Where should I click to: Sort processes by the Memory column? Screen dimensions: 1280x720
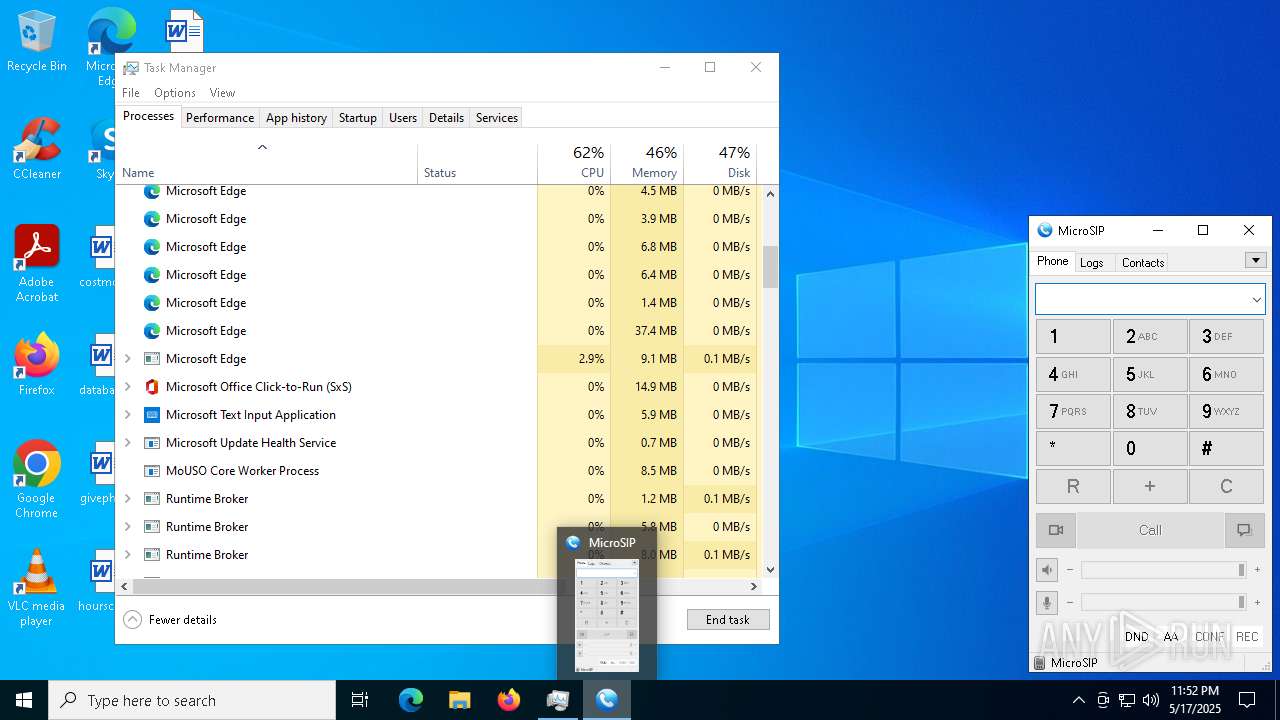tap(647, 163)
